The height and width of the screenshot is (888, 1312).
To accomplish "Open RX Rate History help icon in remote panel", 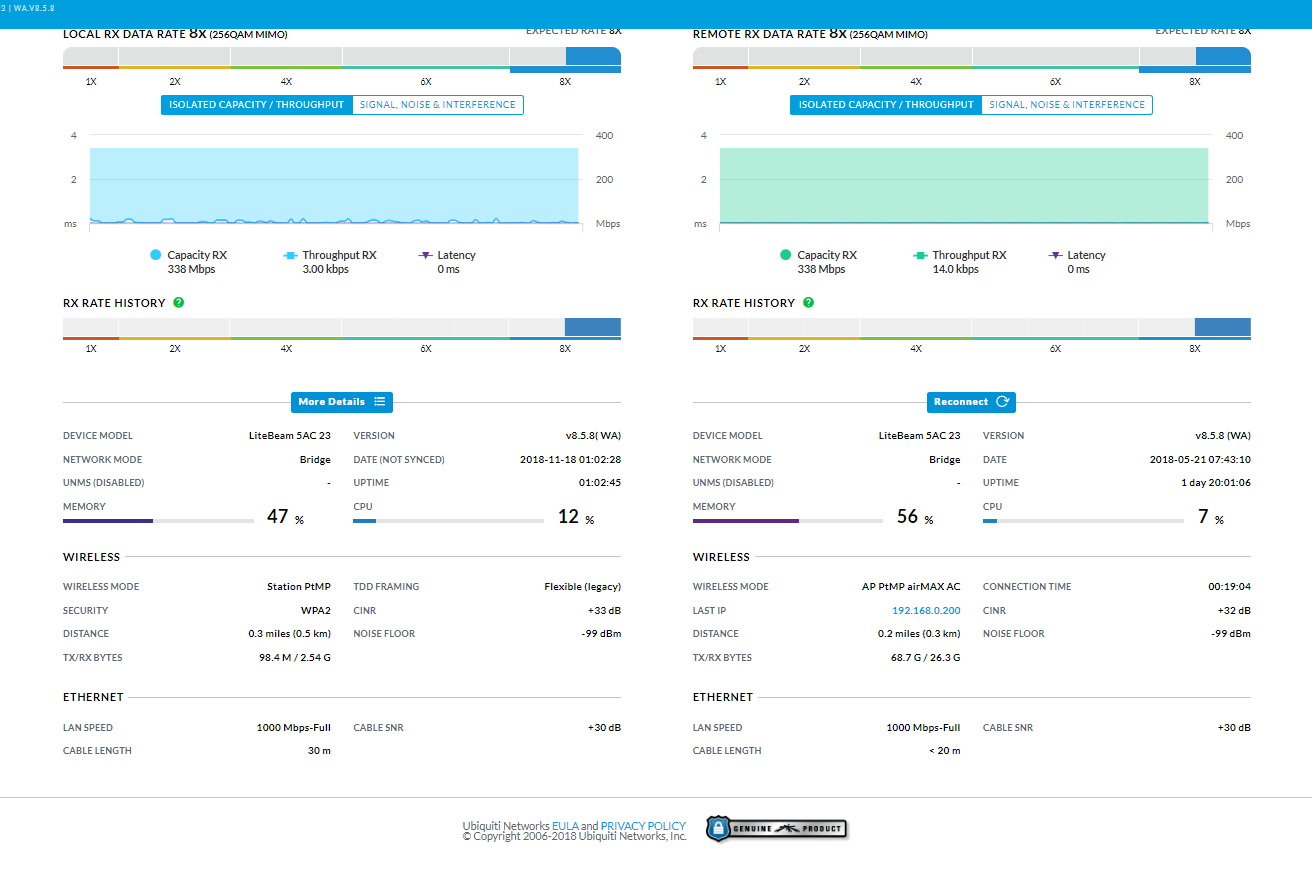I will coord(808,302).
